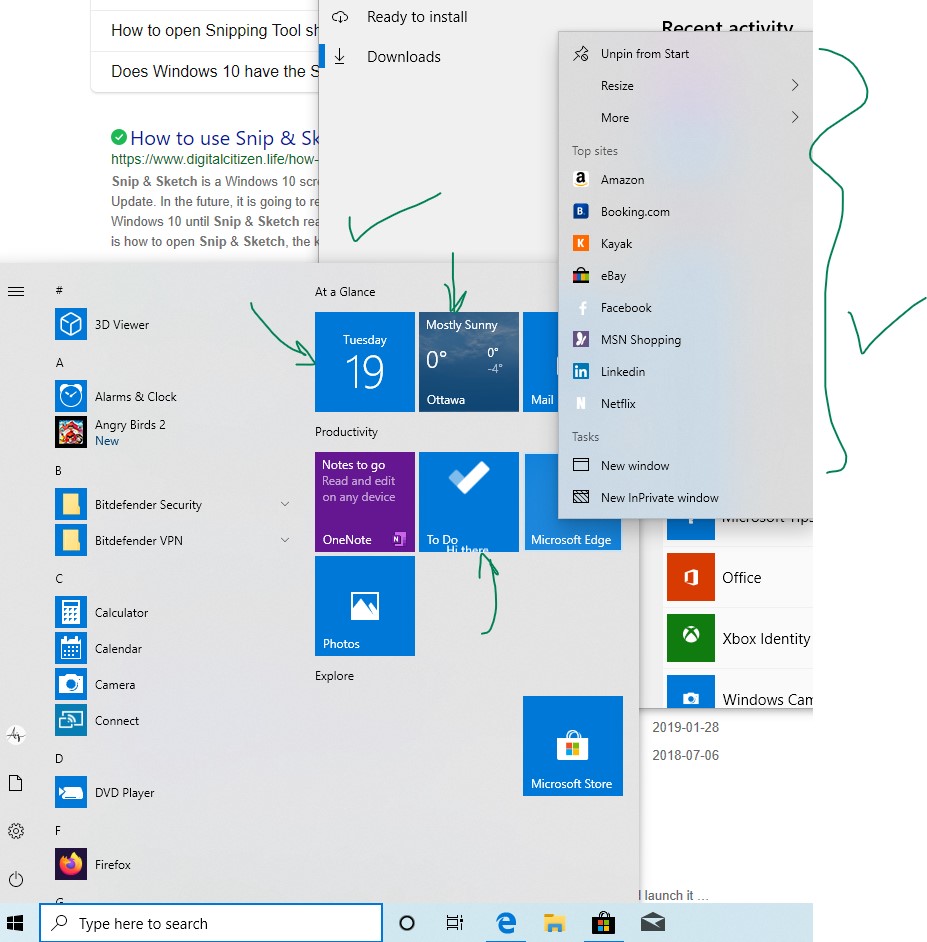This screenshot has width=927, height=942.
Task: Click the At a Glance group heading
Action: pos(345,292)
